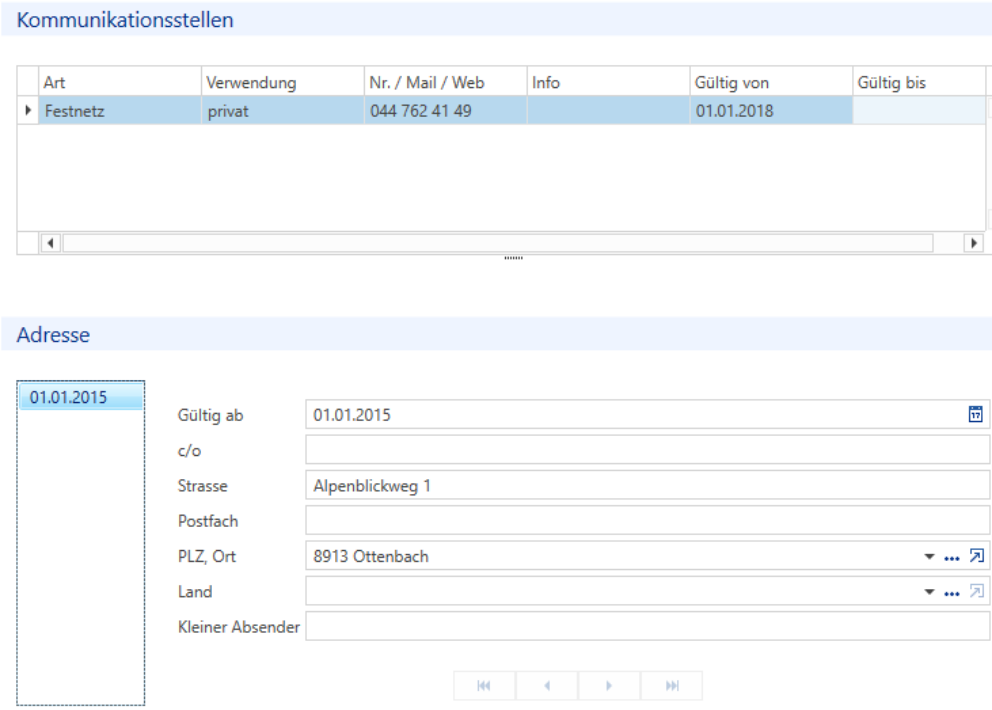This screenshot has height=710, width=992.
Task: Open linked record for PLZ, Ort
Action: 976,556
